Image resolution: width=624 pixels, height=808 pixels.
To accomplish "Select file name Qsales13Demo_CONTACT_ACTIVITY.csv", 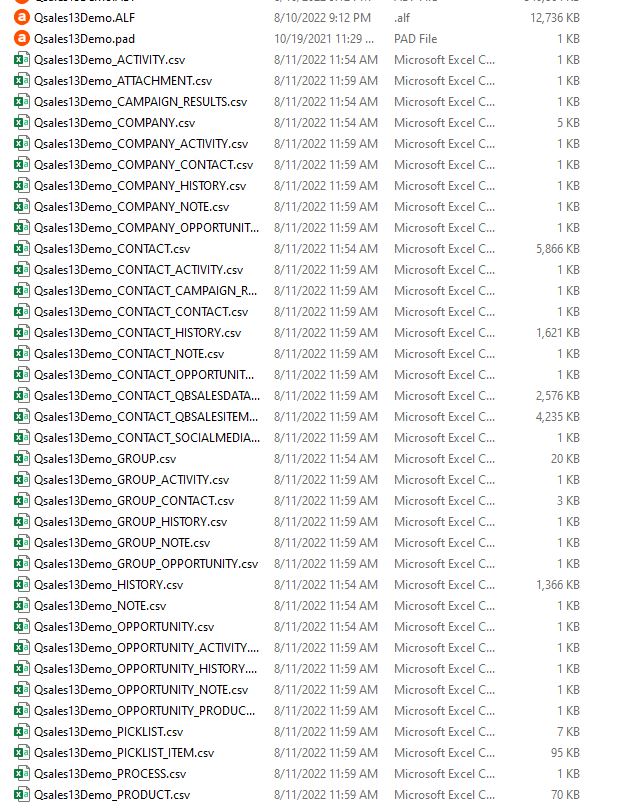I will [x=139, y=270].
